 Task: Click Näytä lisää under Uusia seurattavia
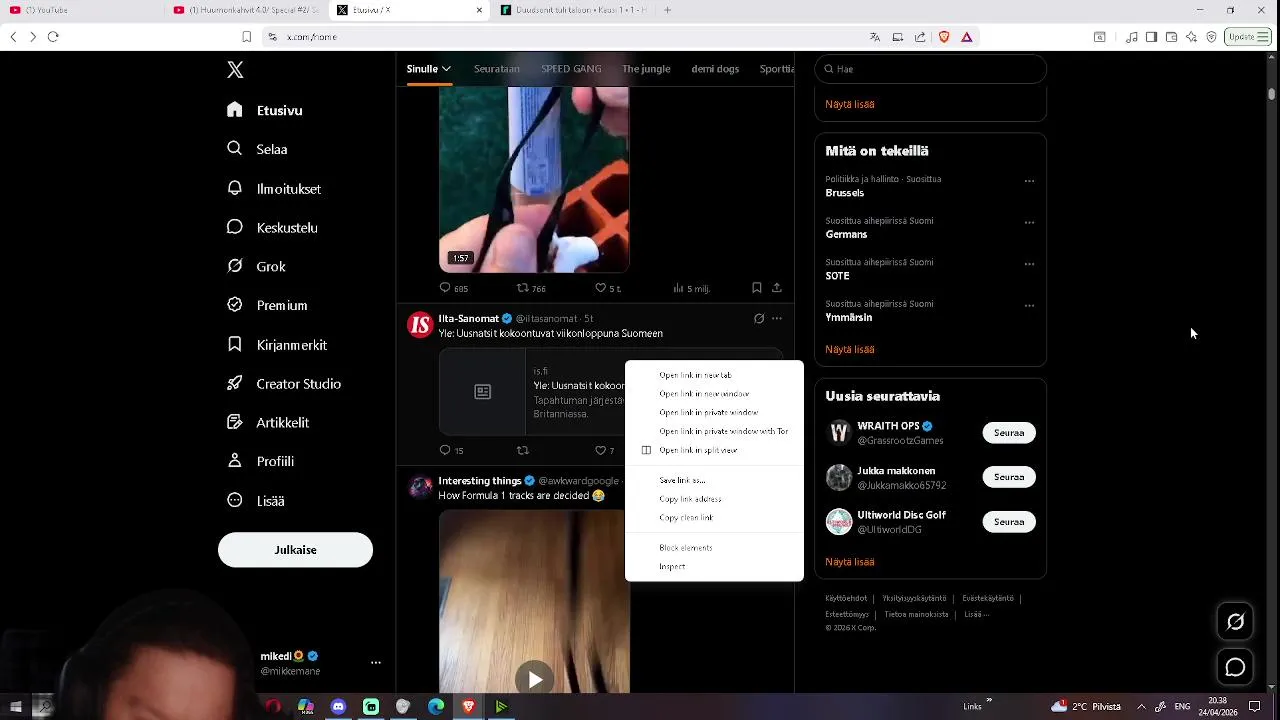tap(850, 562)
